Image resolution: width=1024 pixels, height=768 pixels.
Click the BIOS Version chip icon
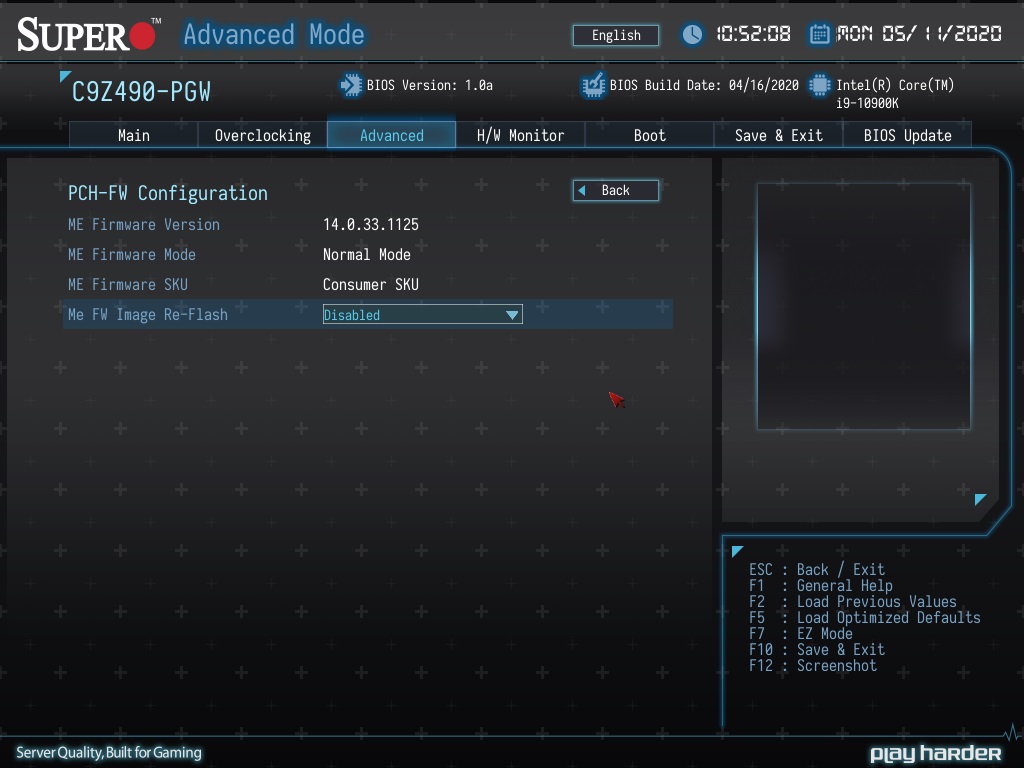pos(351,85)
